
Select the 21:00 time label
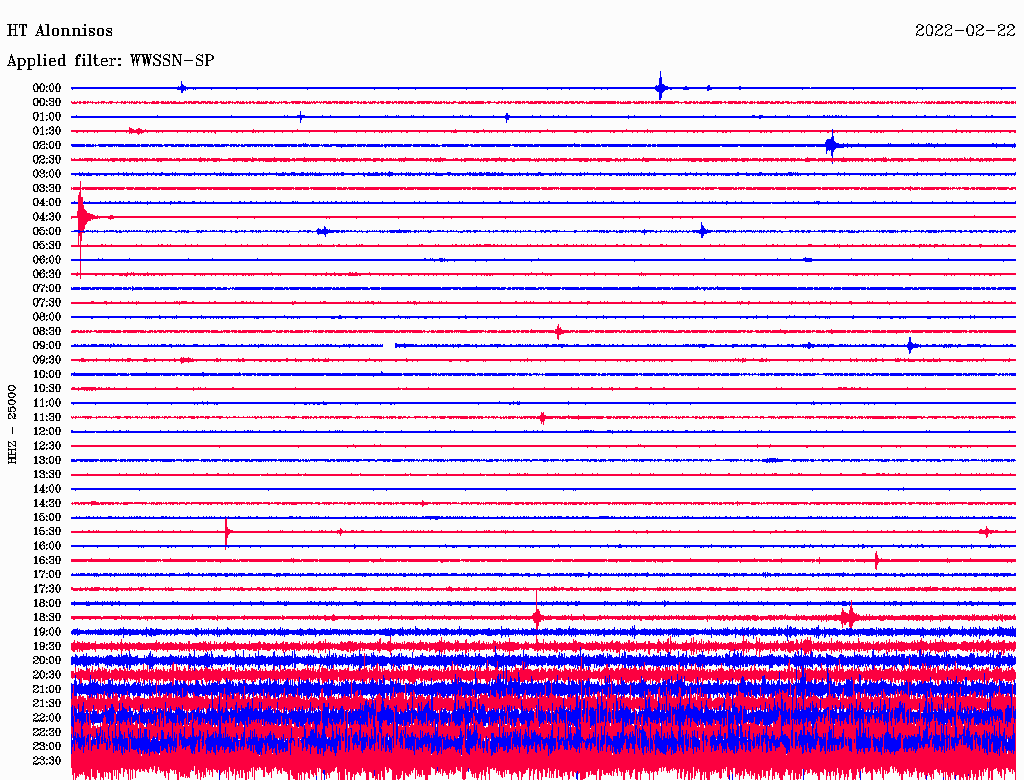coord(47,689)
